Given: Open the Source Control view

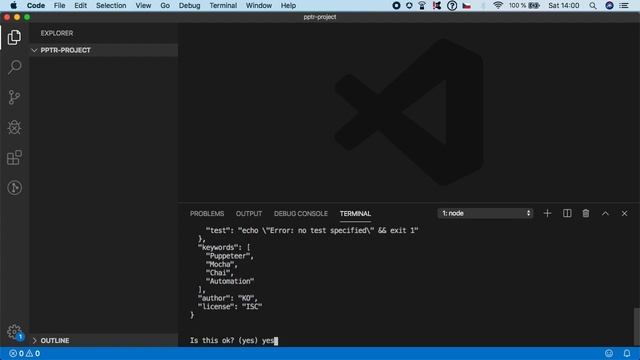Looking at the screenshot, I should click(14, 97).
